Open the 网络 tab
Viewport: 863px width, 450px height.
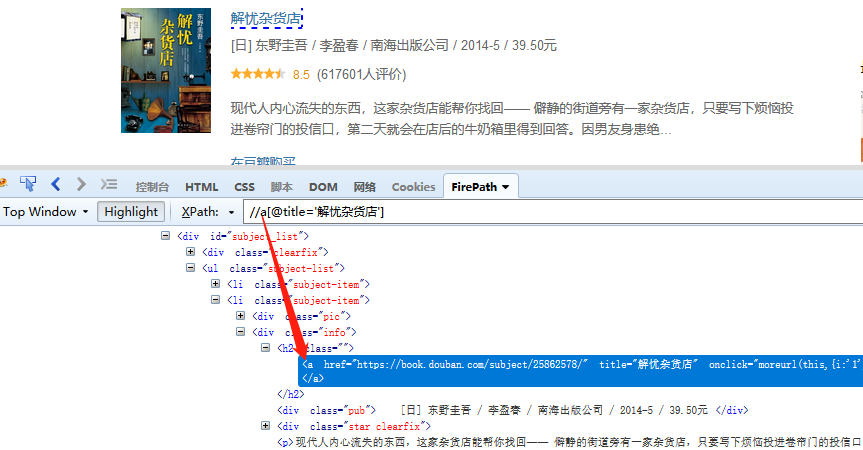click(364, 187)
